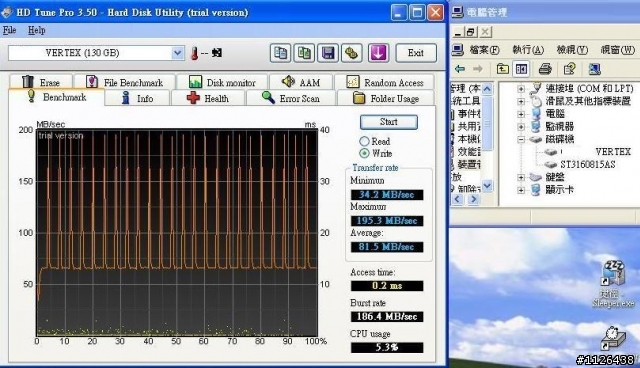
Task: Expand the 顯示卡 node
Action: (x=521, y=190)
